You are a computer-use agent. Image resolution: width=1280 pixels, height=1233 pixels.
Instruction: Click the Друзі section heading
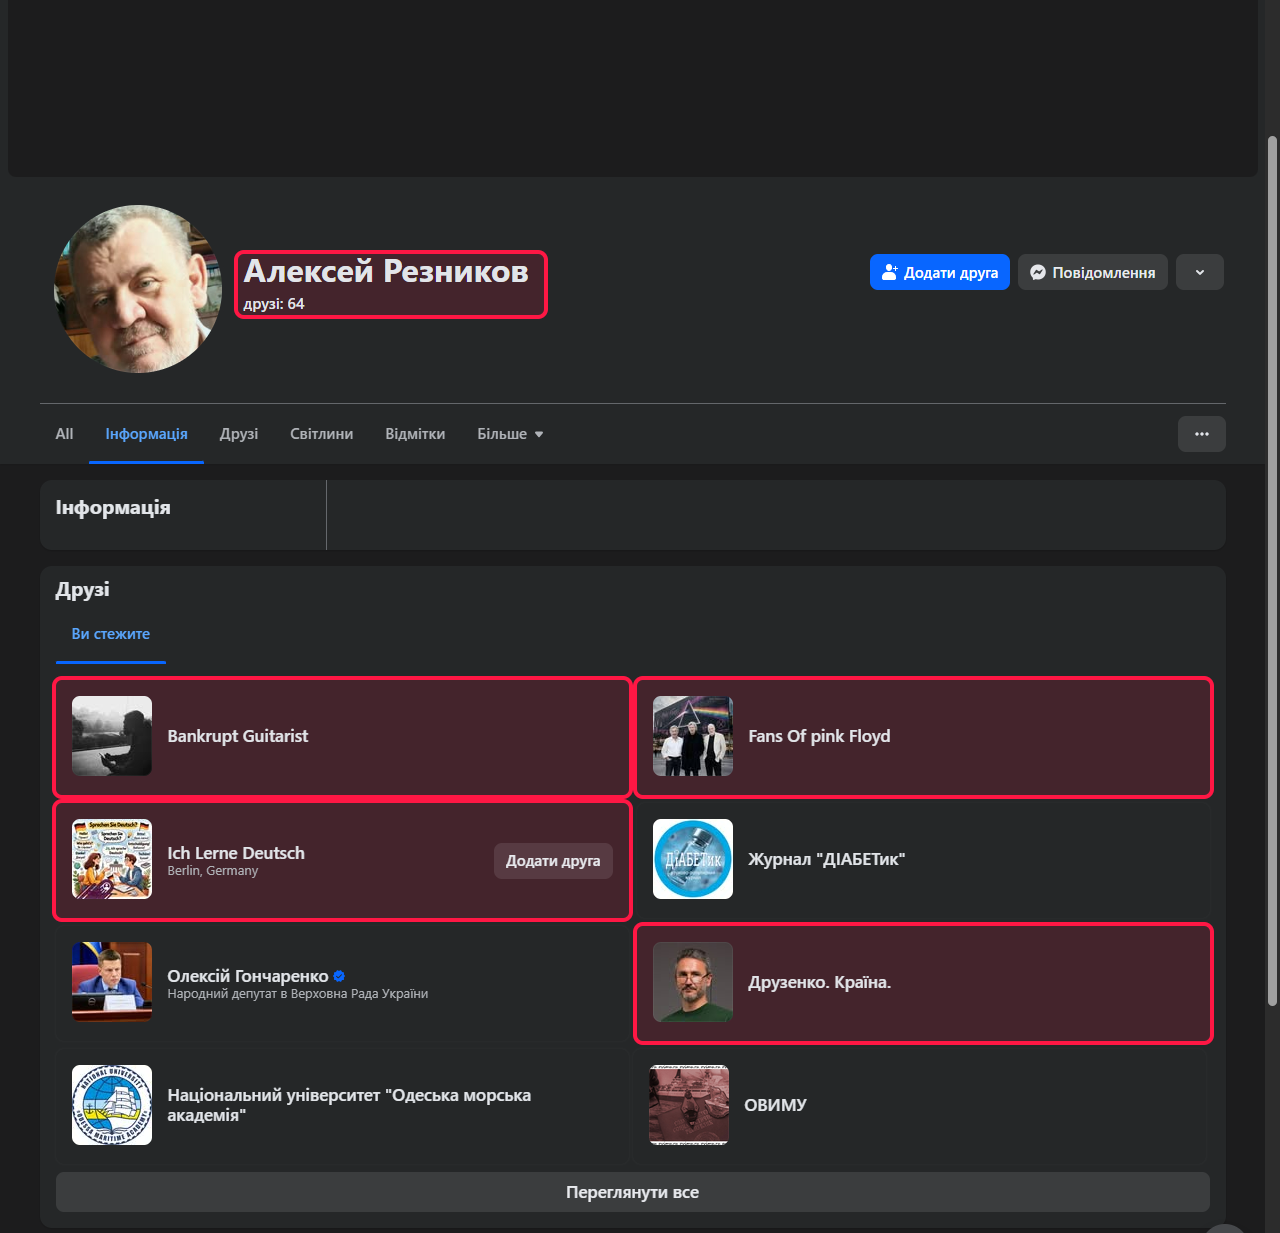83,590
